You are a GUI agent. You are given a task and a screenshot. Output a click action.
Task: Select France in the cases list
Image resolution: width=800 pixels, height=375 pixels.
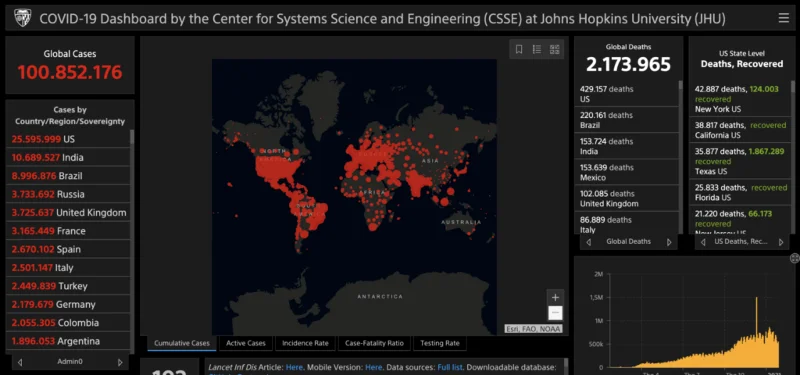(x=68, y=231)
